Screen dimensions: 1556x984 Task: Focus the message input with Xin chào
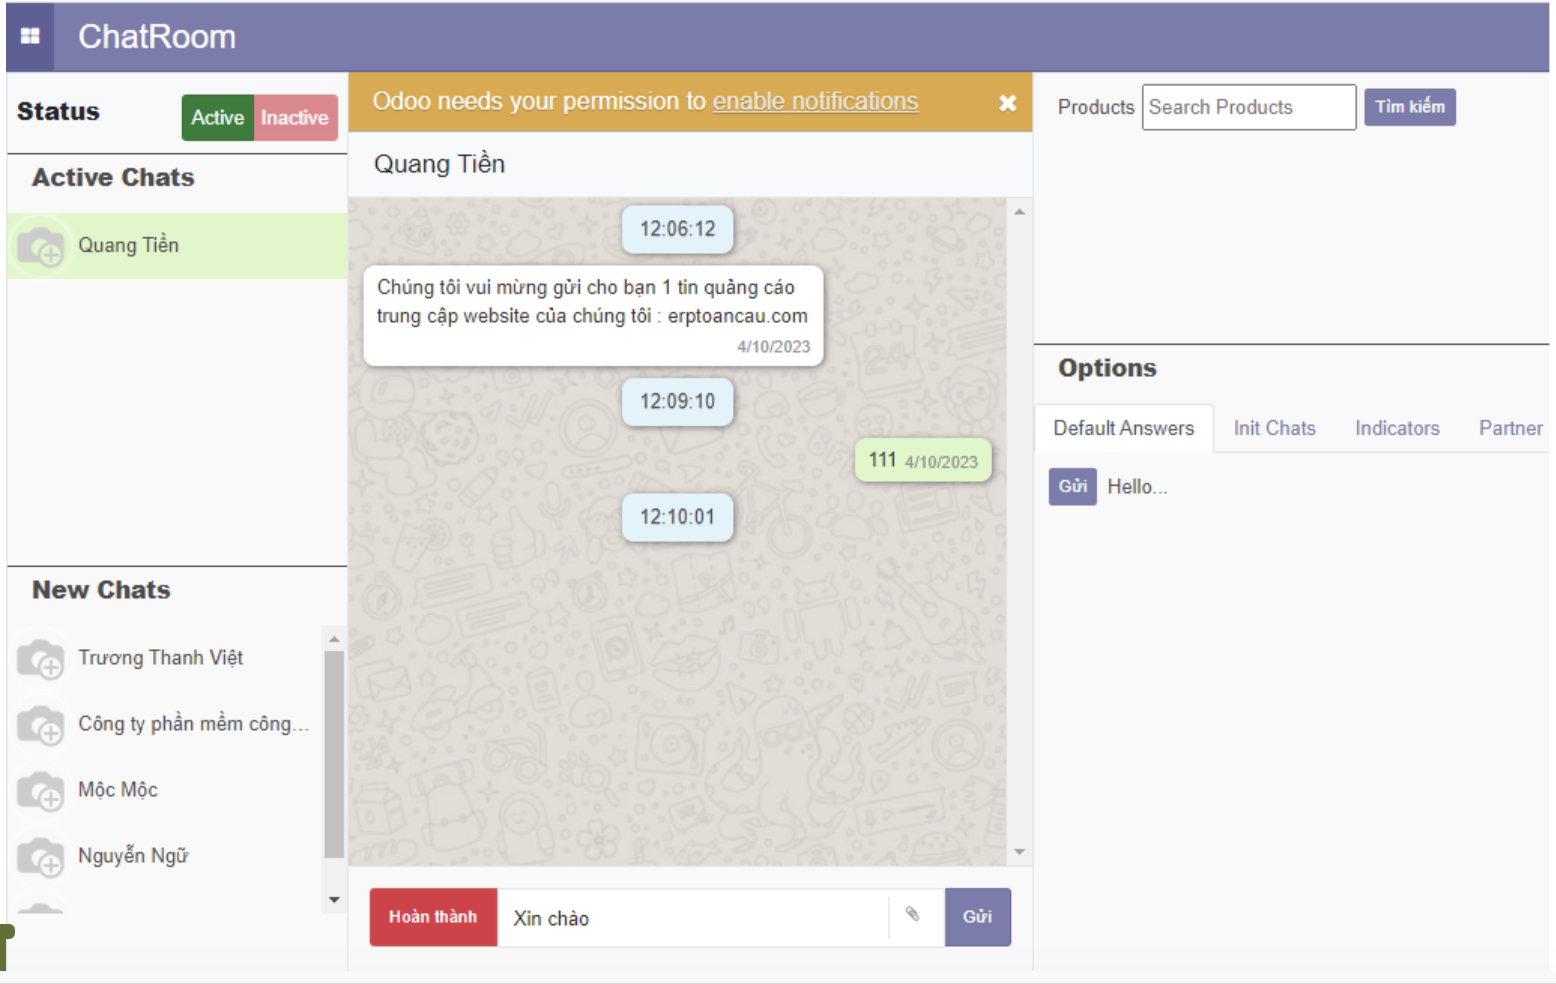point(692,918)
